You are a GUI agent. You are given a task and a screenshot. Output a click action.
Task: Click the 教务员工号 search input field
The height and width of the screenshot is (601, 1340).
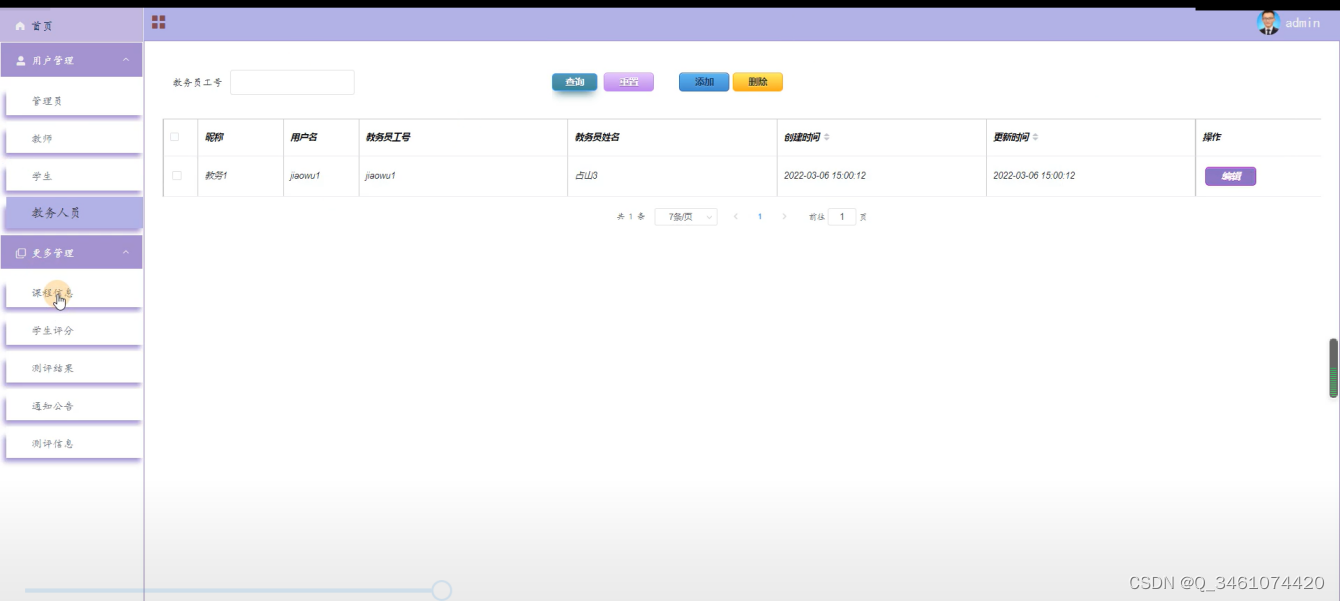(x=292, y=83)
